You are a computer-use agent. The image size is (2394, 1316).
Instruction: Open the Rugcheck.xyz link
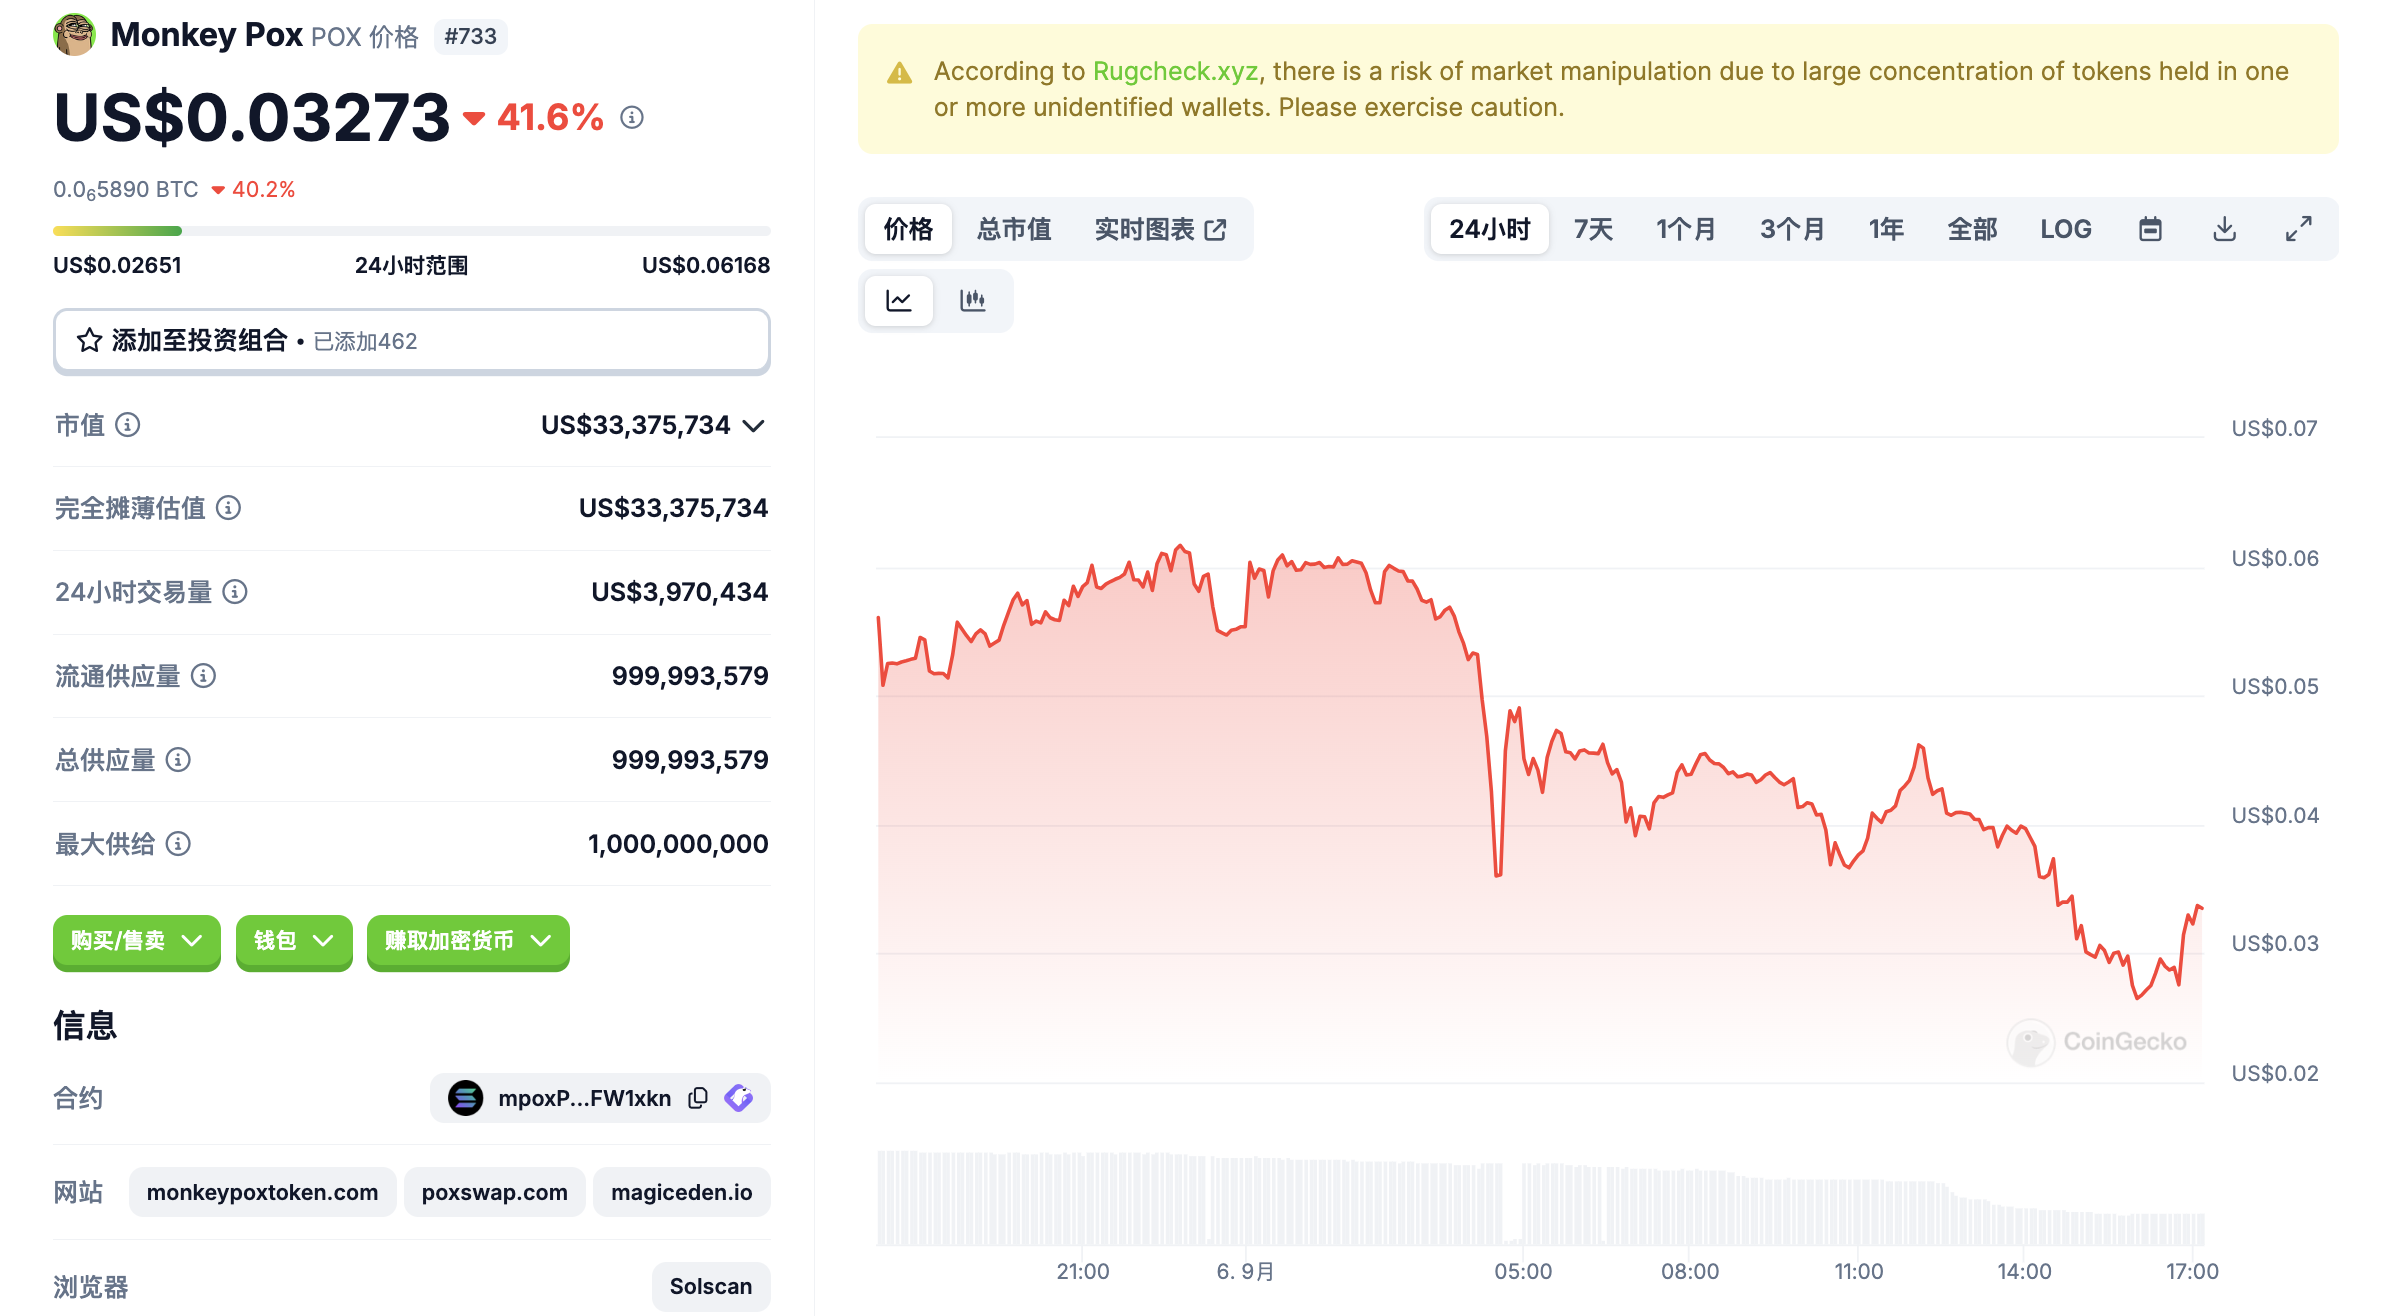(x=1175, y=71)
